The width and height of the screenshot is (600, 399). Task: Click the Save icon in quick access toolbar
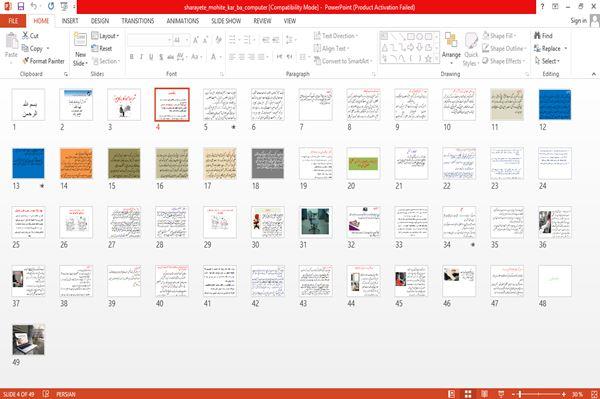click(x=21, y=6)
